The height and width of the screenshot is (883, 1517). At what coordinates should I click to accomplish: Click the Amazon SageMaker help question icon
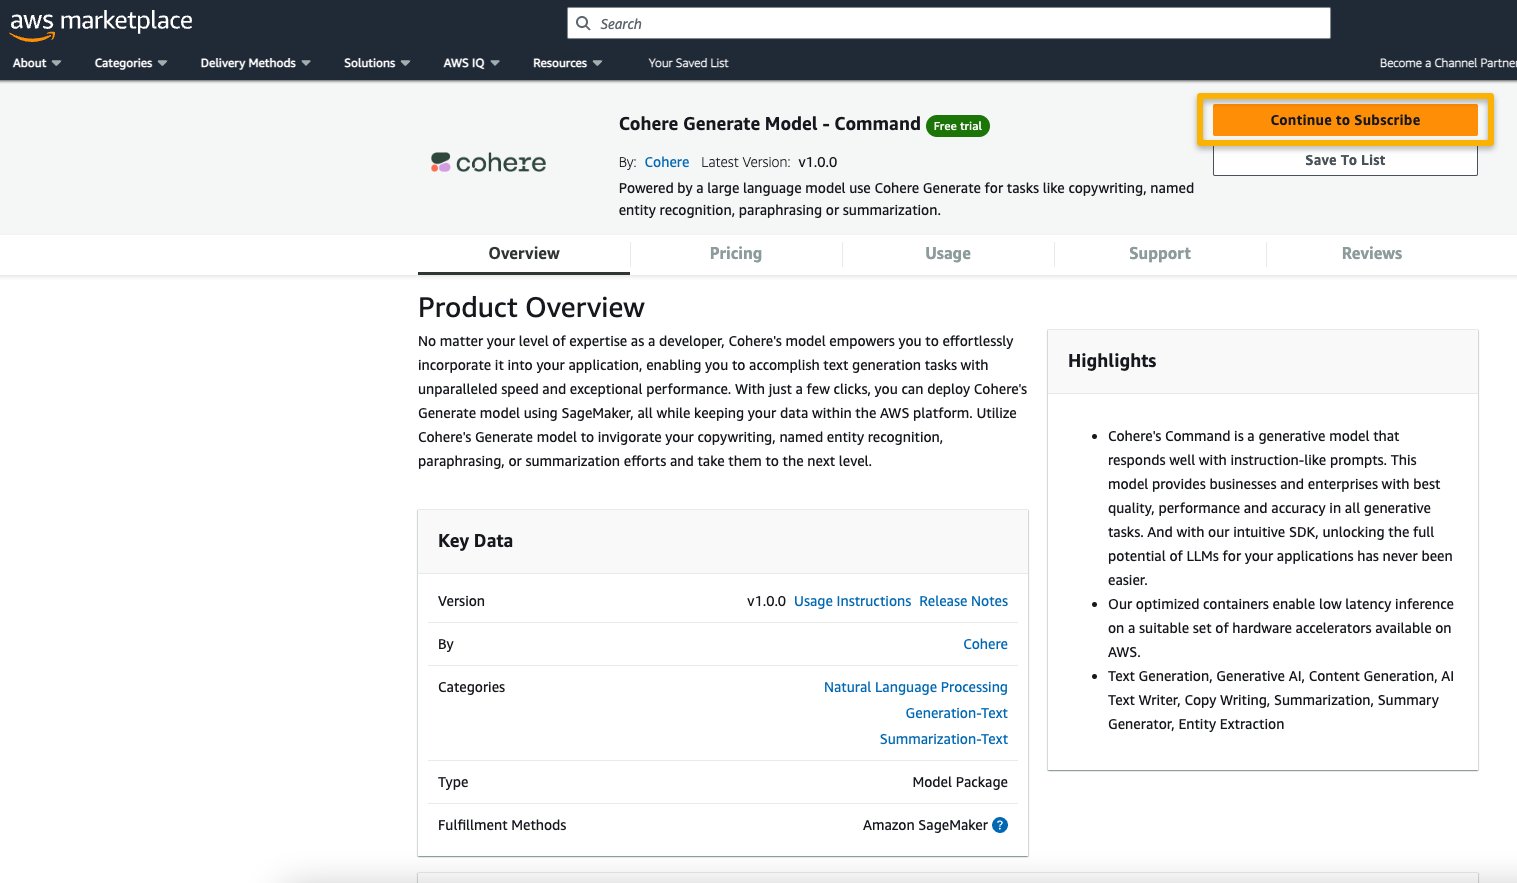[1000, 825]
